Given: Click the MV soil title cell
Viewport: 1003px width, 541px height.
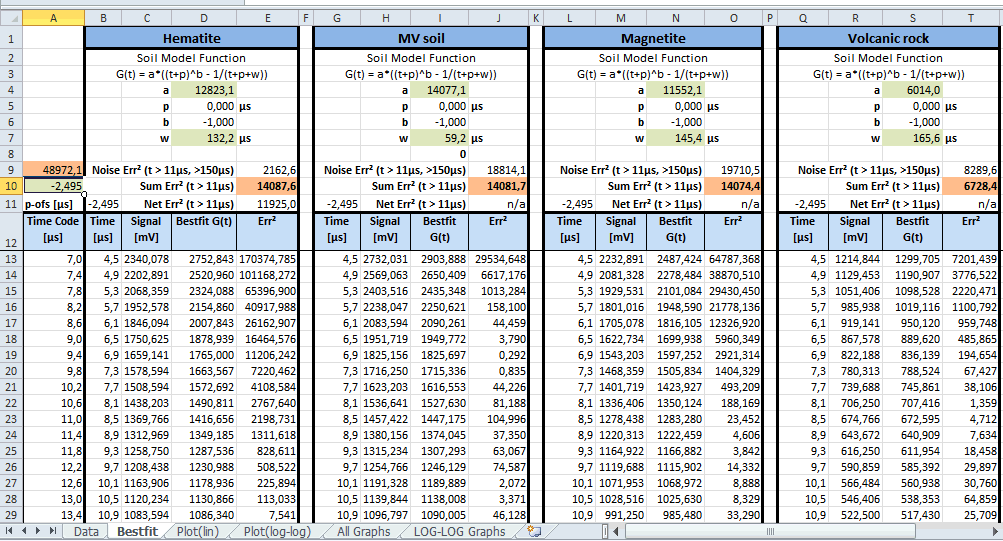Looking at the screenshot, I should point(421,38).
